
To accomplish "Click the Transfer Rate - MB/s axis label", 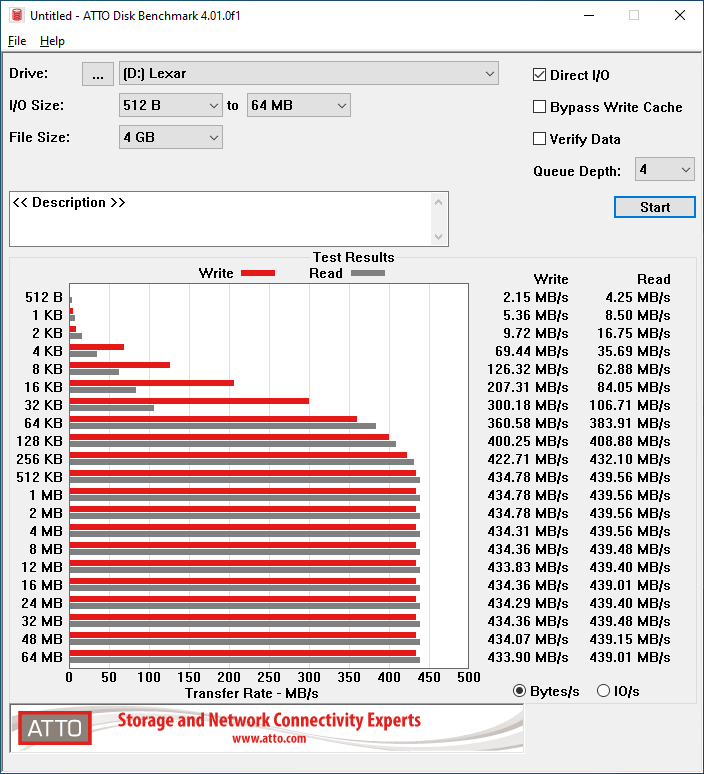I will 252,693.
